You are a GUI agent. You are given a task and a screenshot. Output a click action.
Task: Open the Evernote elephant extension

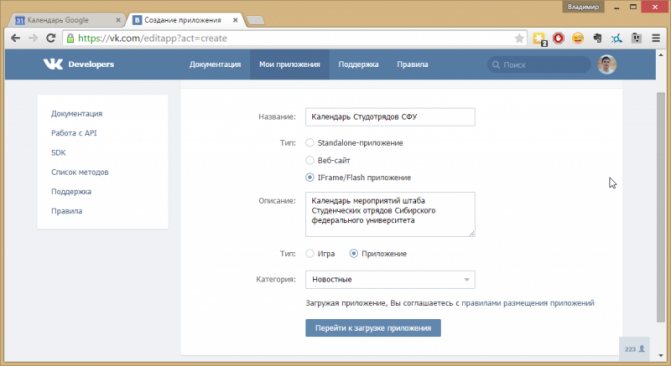(597, 38)
